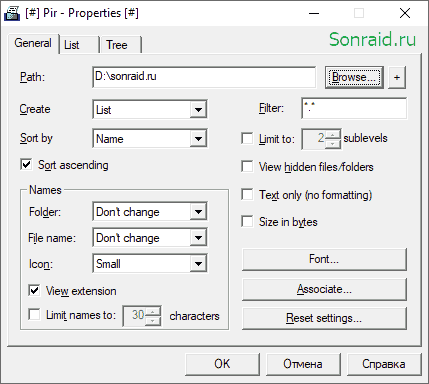Close the Properties window
This screenshot has width=429, height=384.
(405, 13)
